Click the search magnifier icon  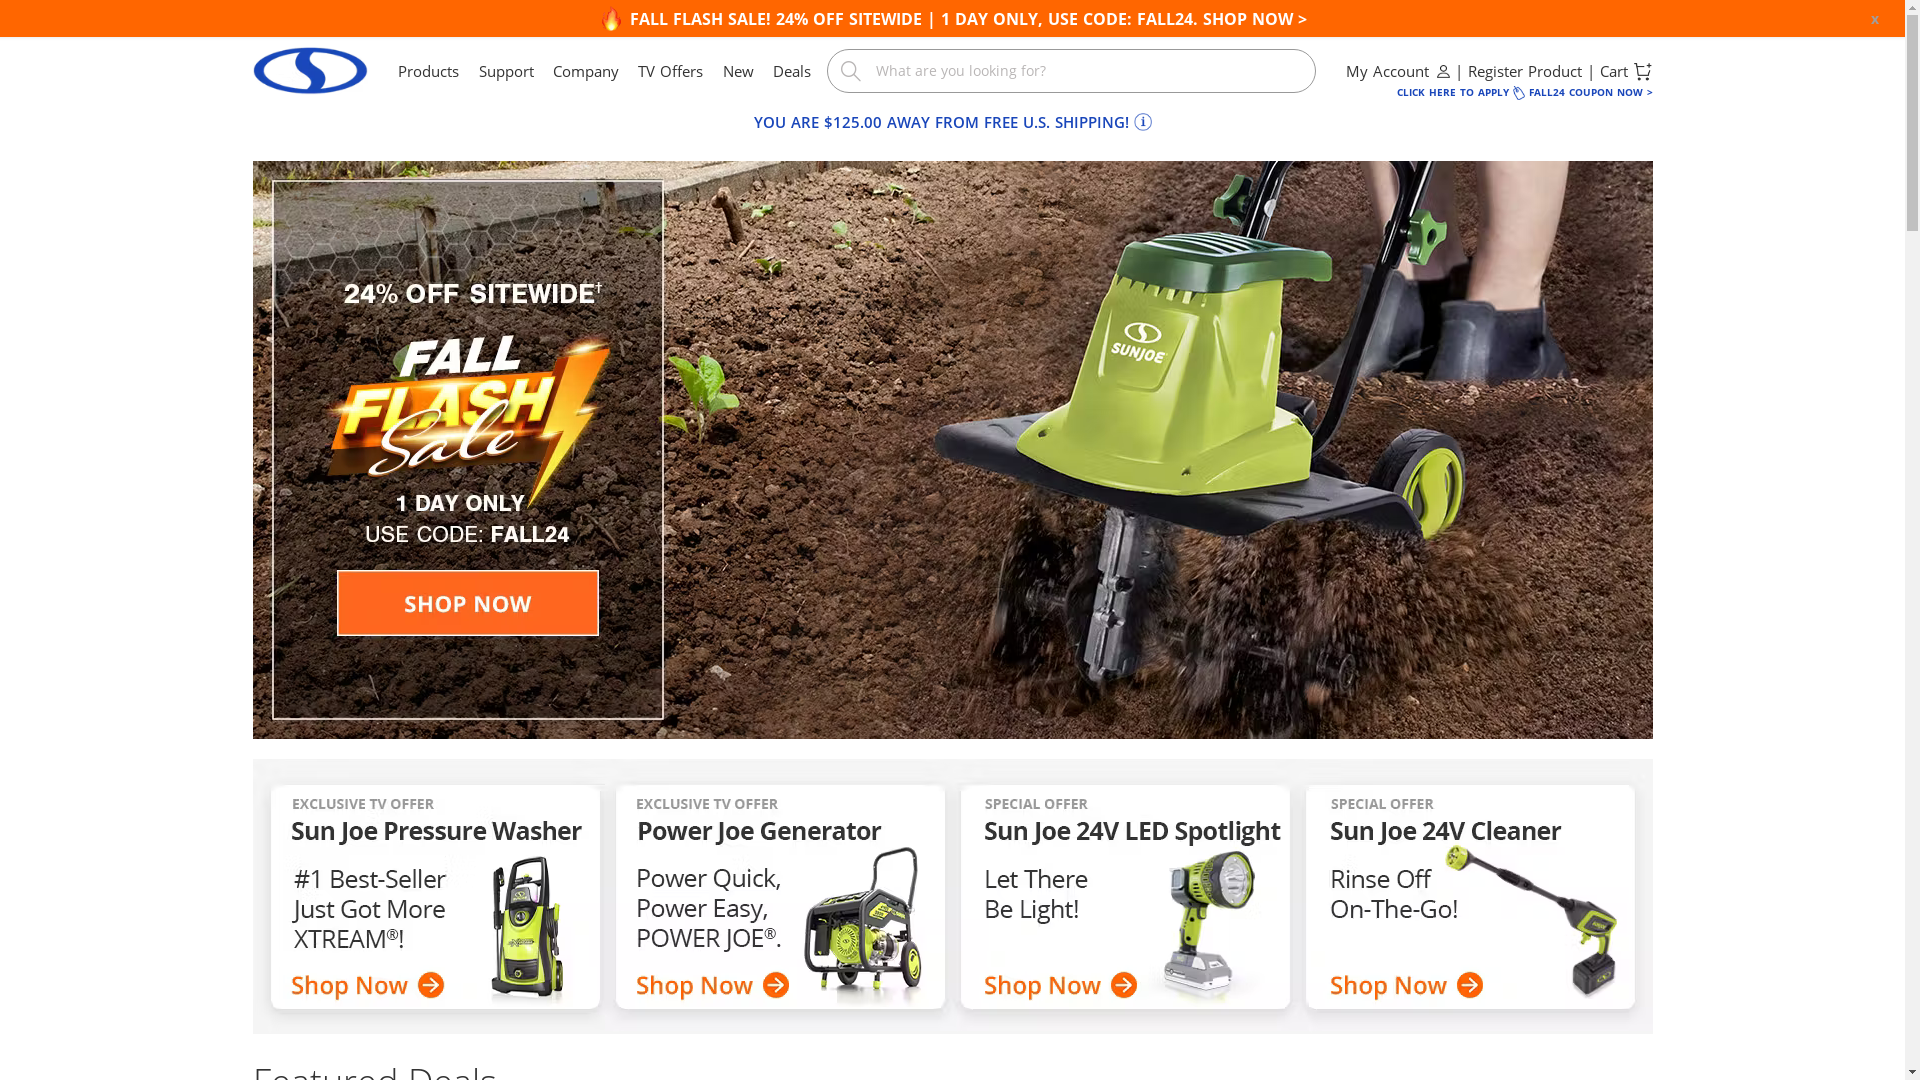coord(850,71)
